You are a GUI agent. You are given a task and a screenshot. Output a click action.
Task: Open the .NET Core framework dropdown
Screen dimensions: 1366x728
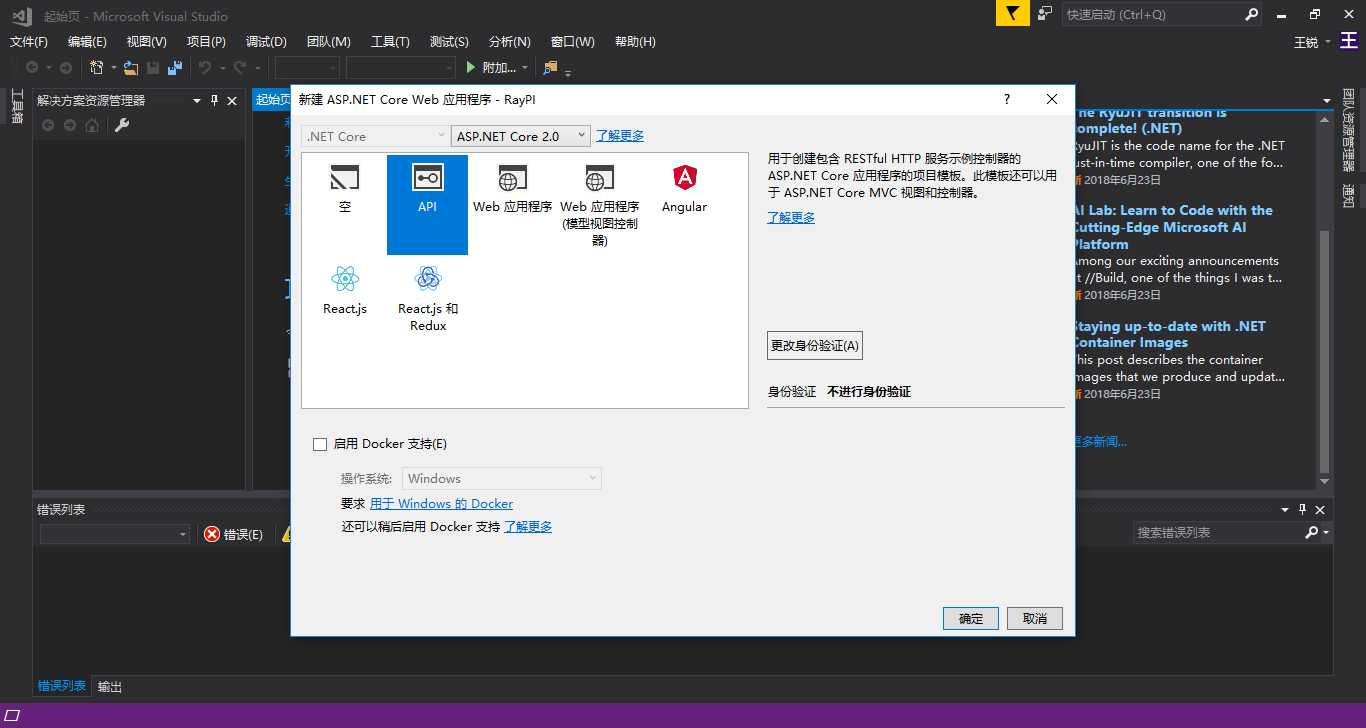(x=375, y=136)
